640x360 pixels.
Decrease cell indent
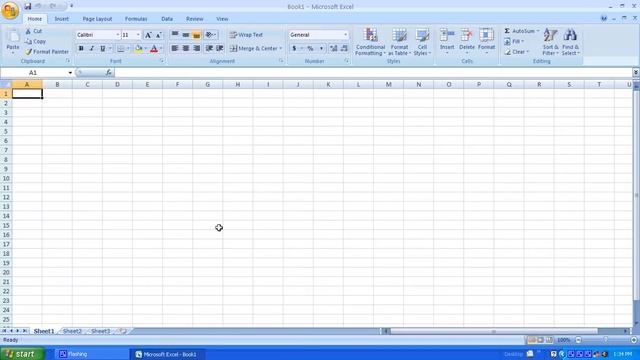click(x=209, y=49)
